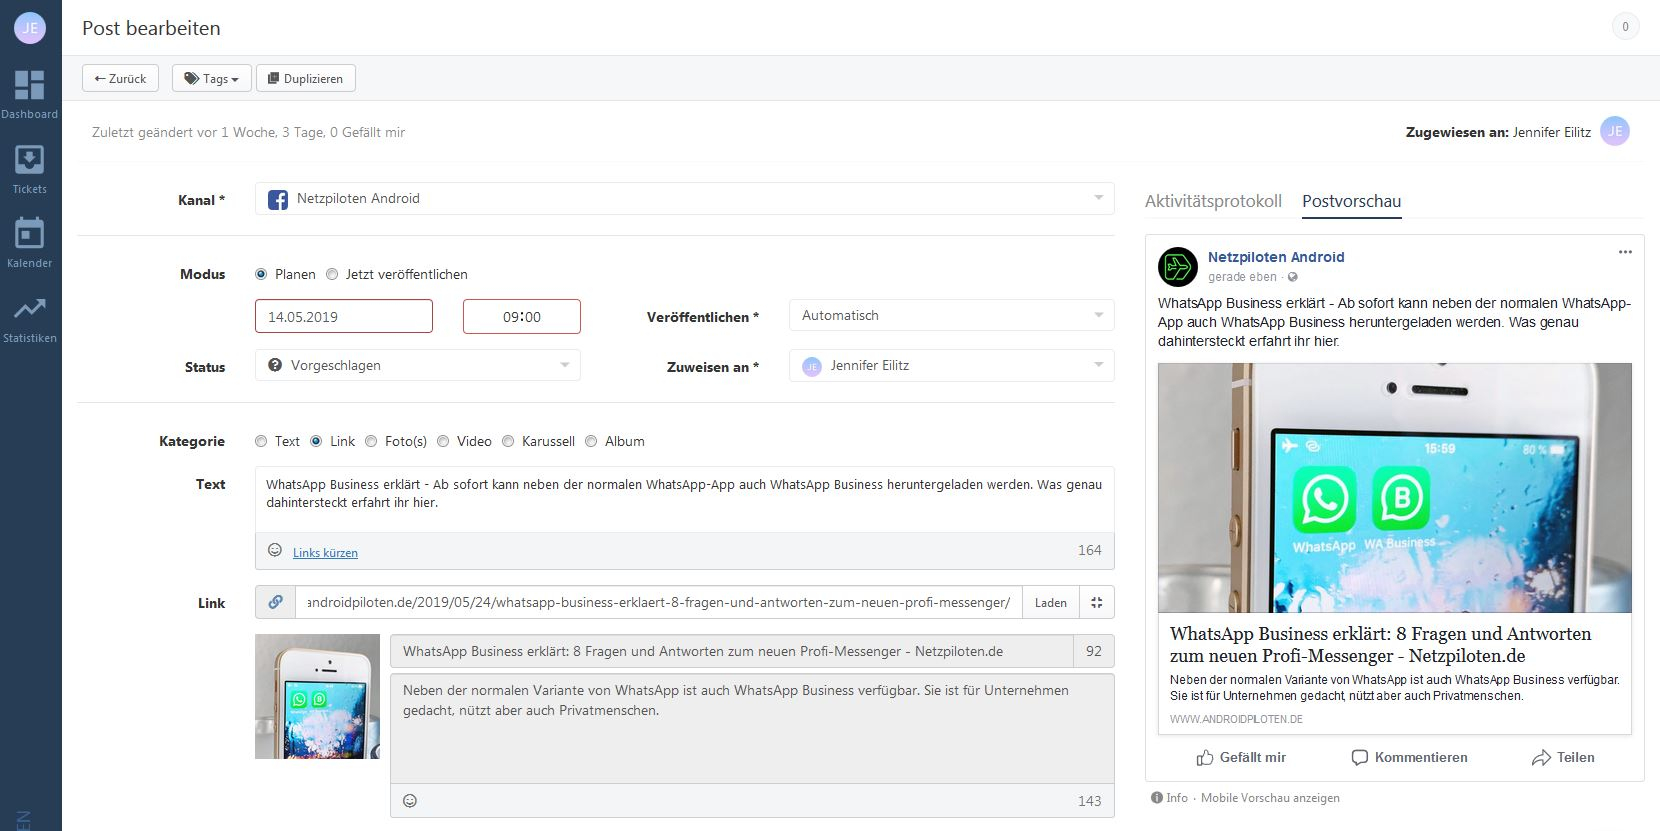Viewport: 1660px width, 831px height.
Task: Open the Kanal dropdown Netzpiloten Android
Action: (684, 198)
